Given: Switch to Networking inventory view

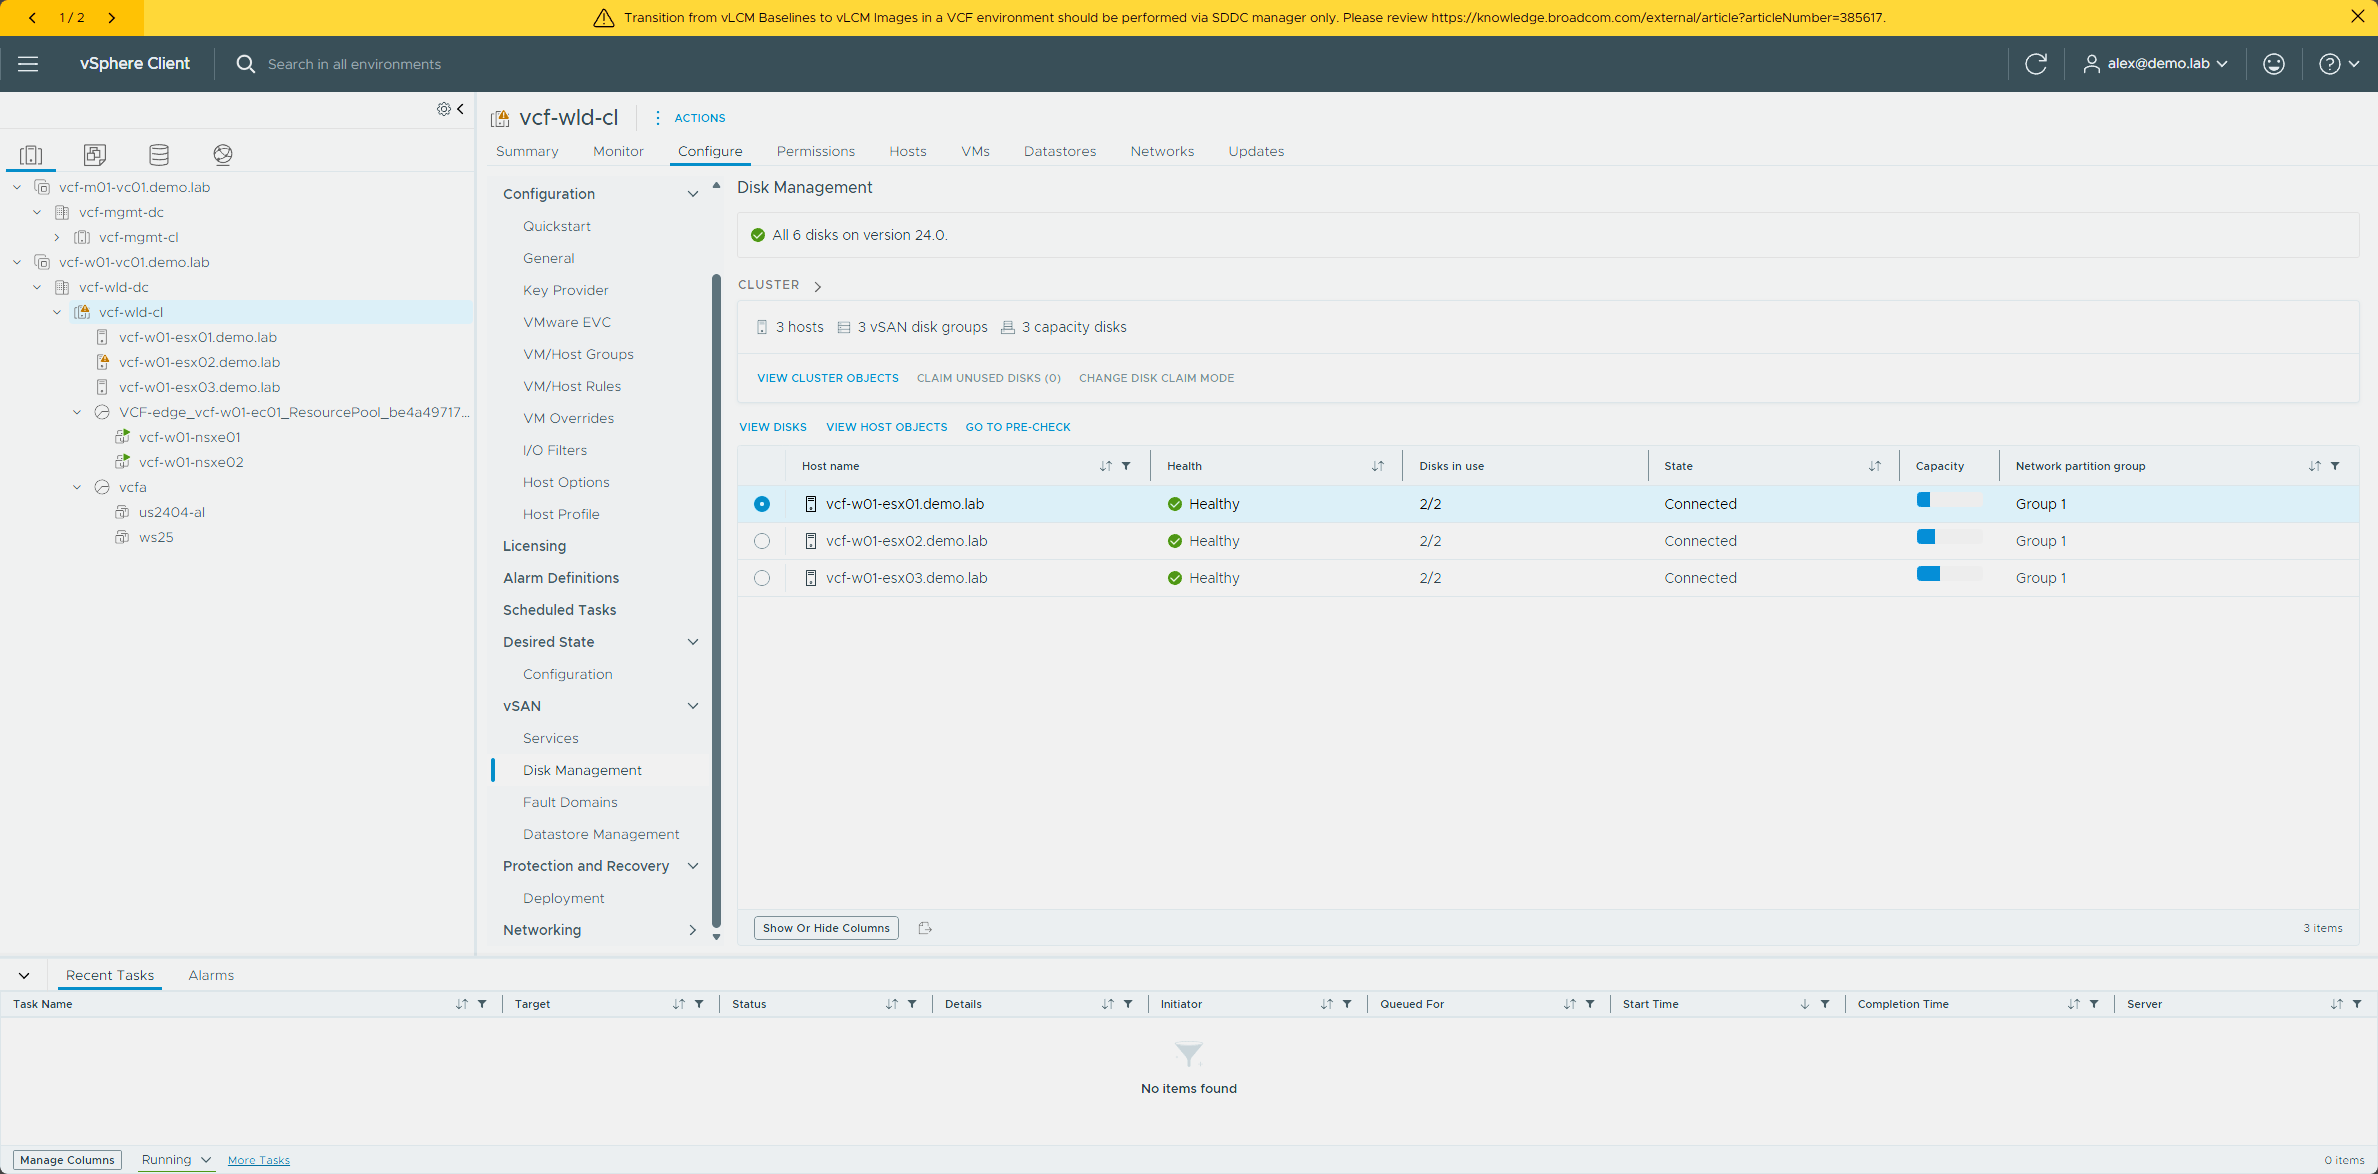Looking at the screenshot, I should coord(223,154).
